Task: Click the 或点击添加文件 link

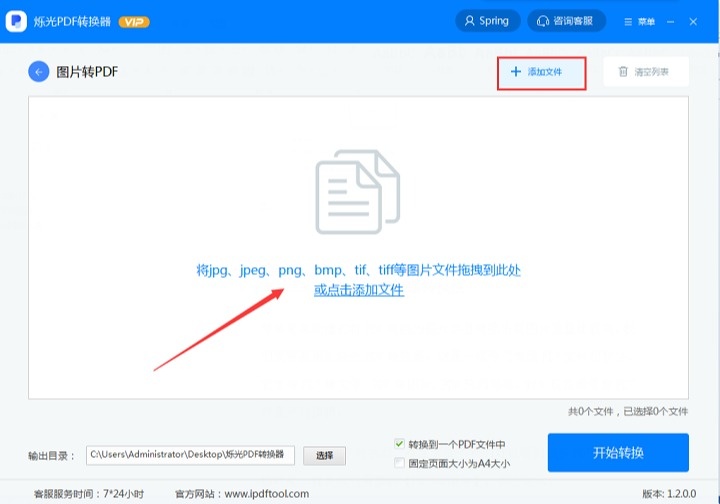Action: click(x=359, y=290)
